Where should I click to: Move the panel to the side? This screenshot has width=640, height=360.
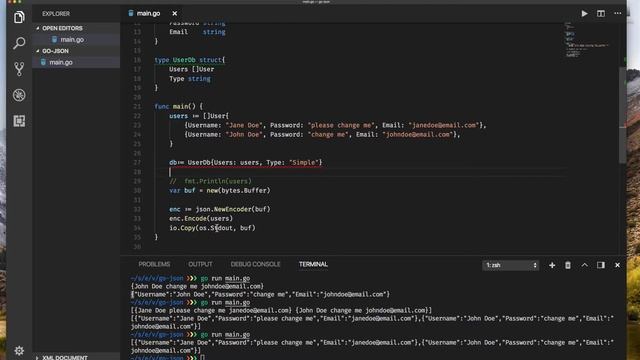pos(601,265)
